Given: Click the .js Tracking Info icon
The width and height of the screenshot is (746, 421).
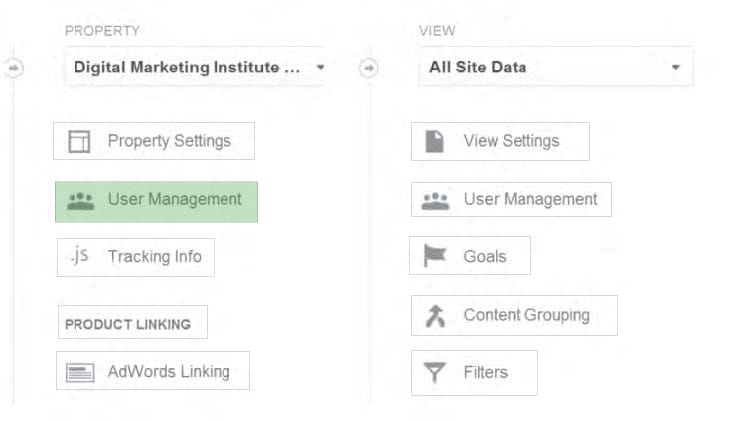Looking at the screenshot, I should pos(79,255).
